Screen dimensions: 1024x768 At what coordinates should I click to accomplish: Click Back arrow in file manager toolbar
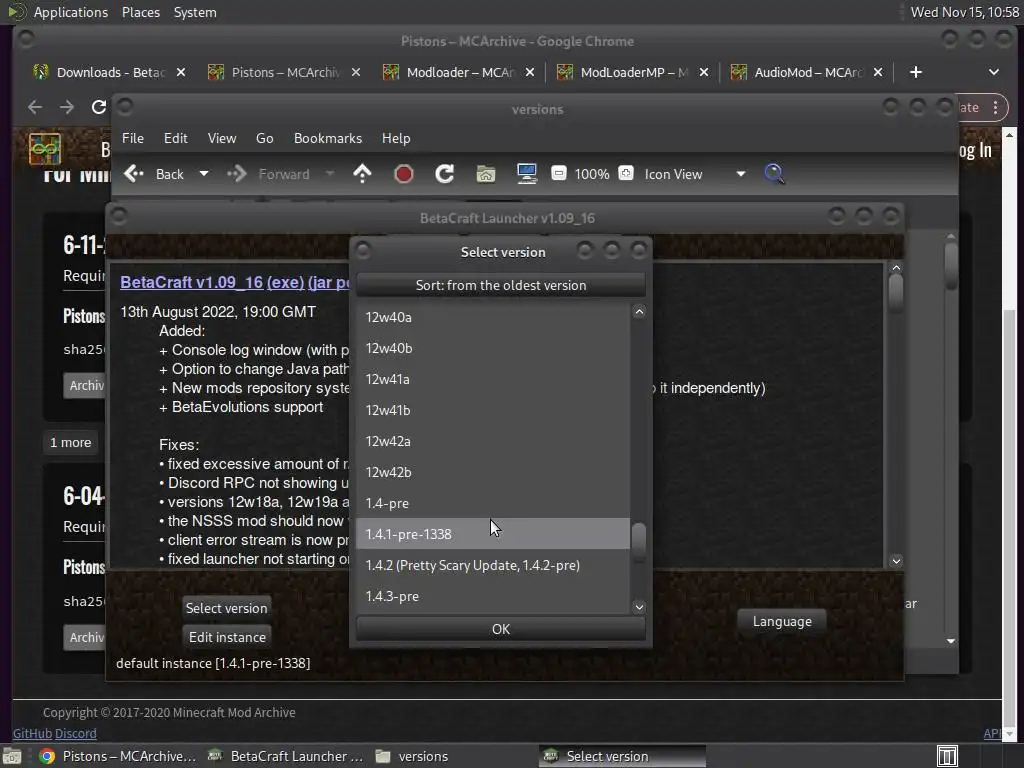click(x=134, y=174)
